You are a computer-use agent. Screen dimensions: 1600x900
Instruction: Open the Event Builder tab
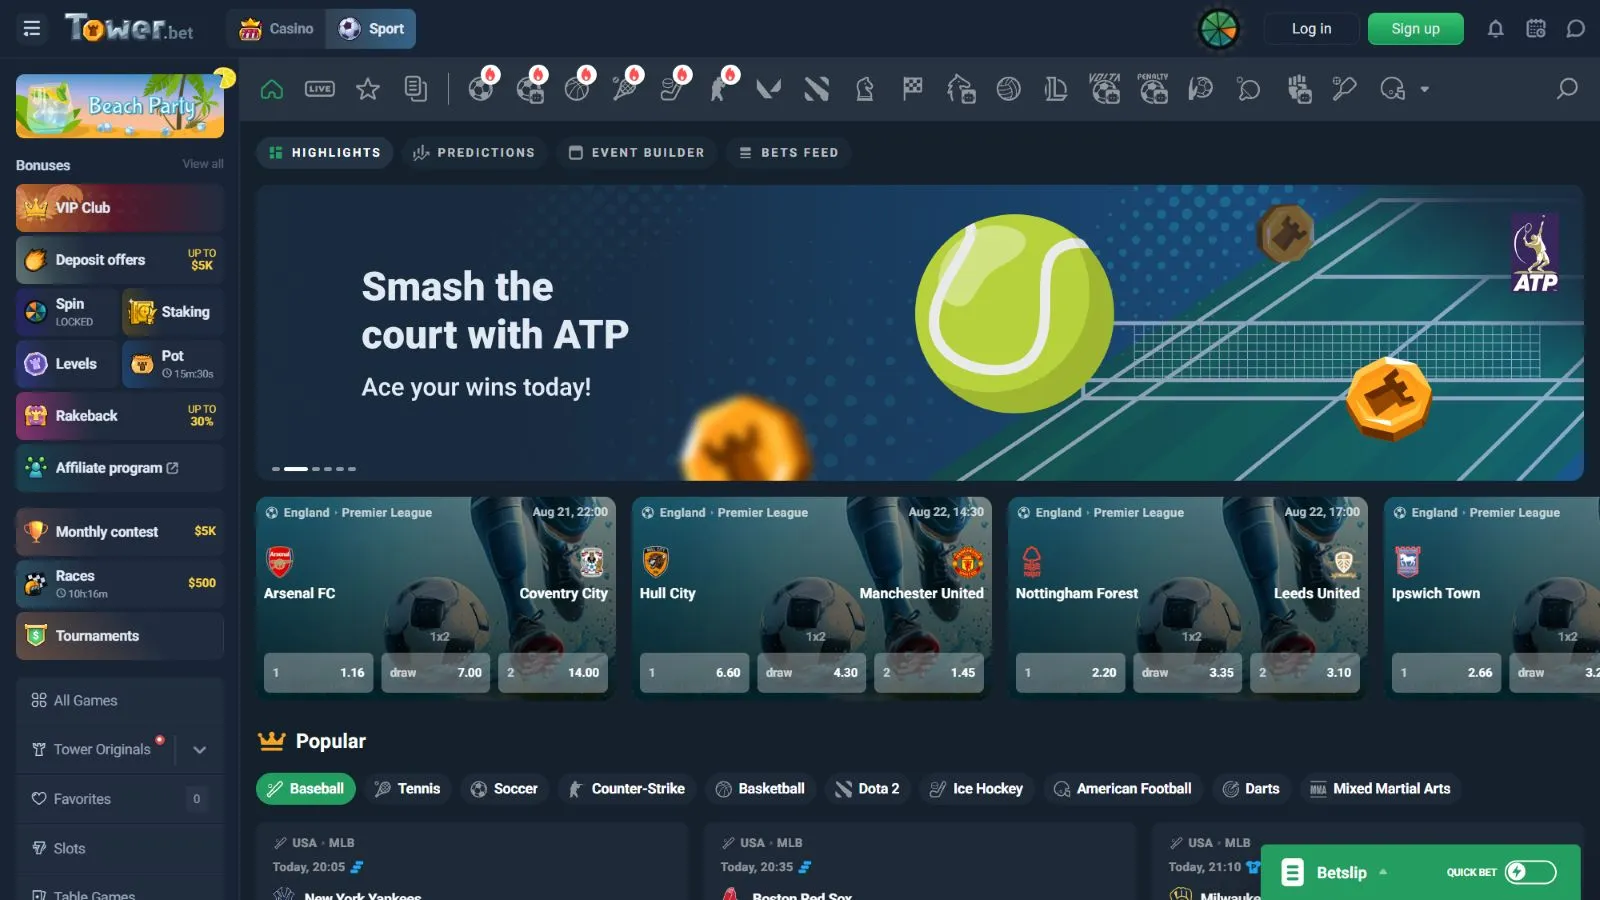tap(637, 153)
